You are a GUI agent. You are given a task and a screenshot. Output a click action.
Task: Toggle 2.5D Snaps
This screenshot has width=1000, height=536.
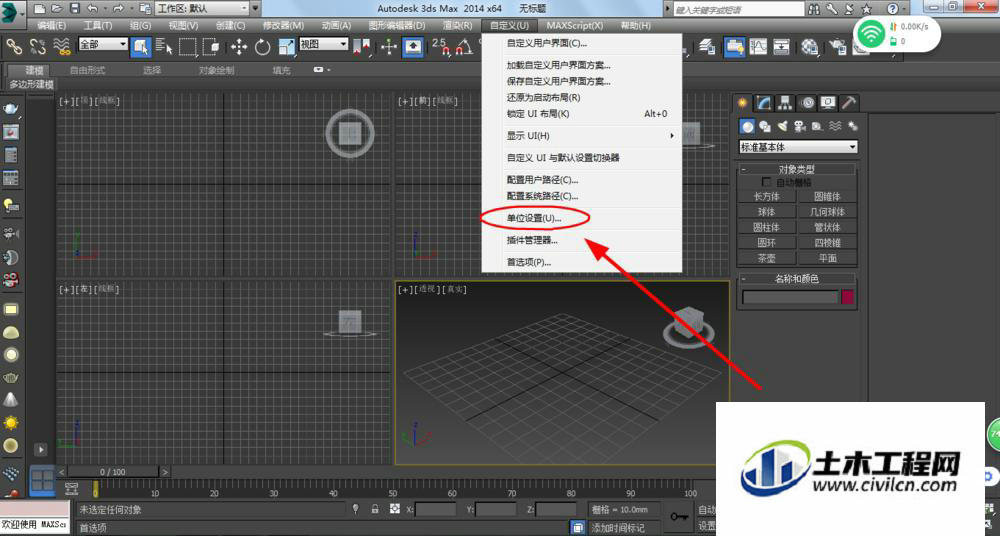pyautogui.click(x=441, y=47)
